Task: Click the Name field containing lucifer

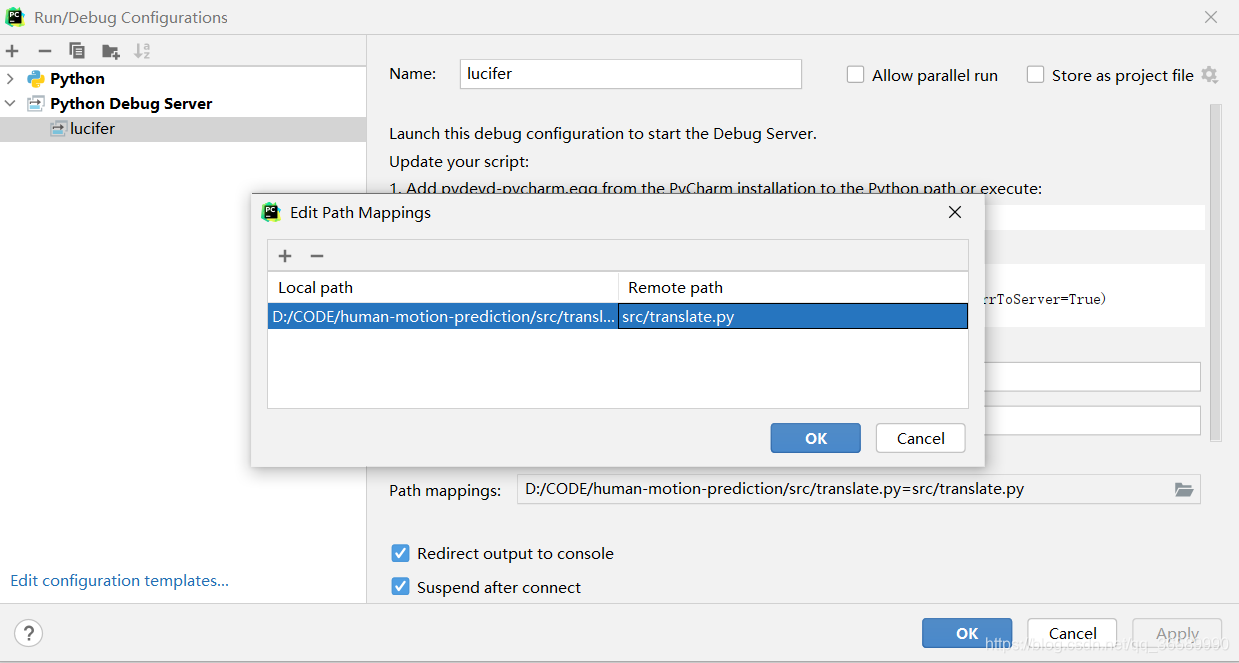Action: 631,74
